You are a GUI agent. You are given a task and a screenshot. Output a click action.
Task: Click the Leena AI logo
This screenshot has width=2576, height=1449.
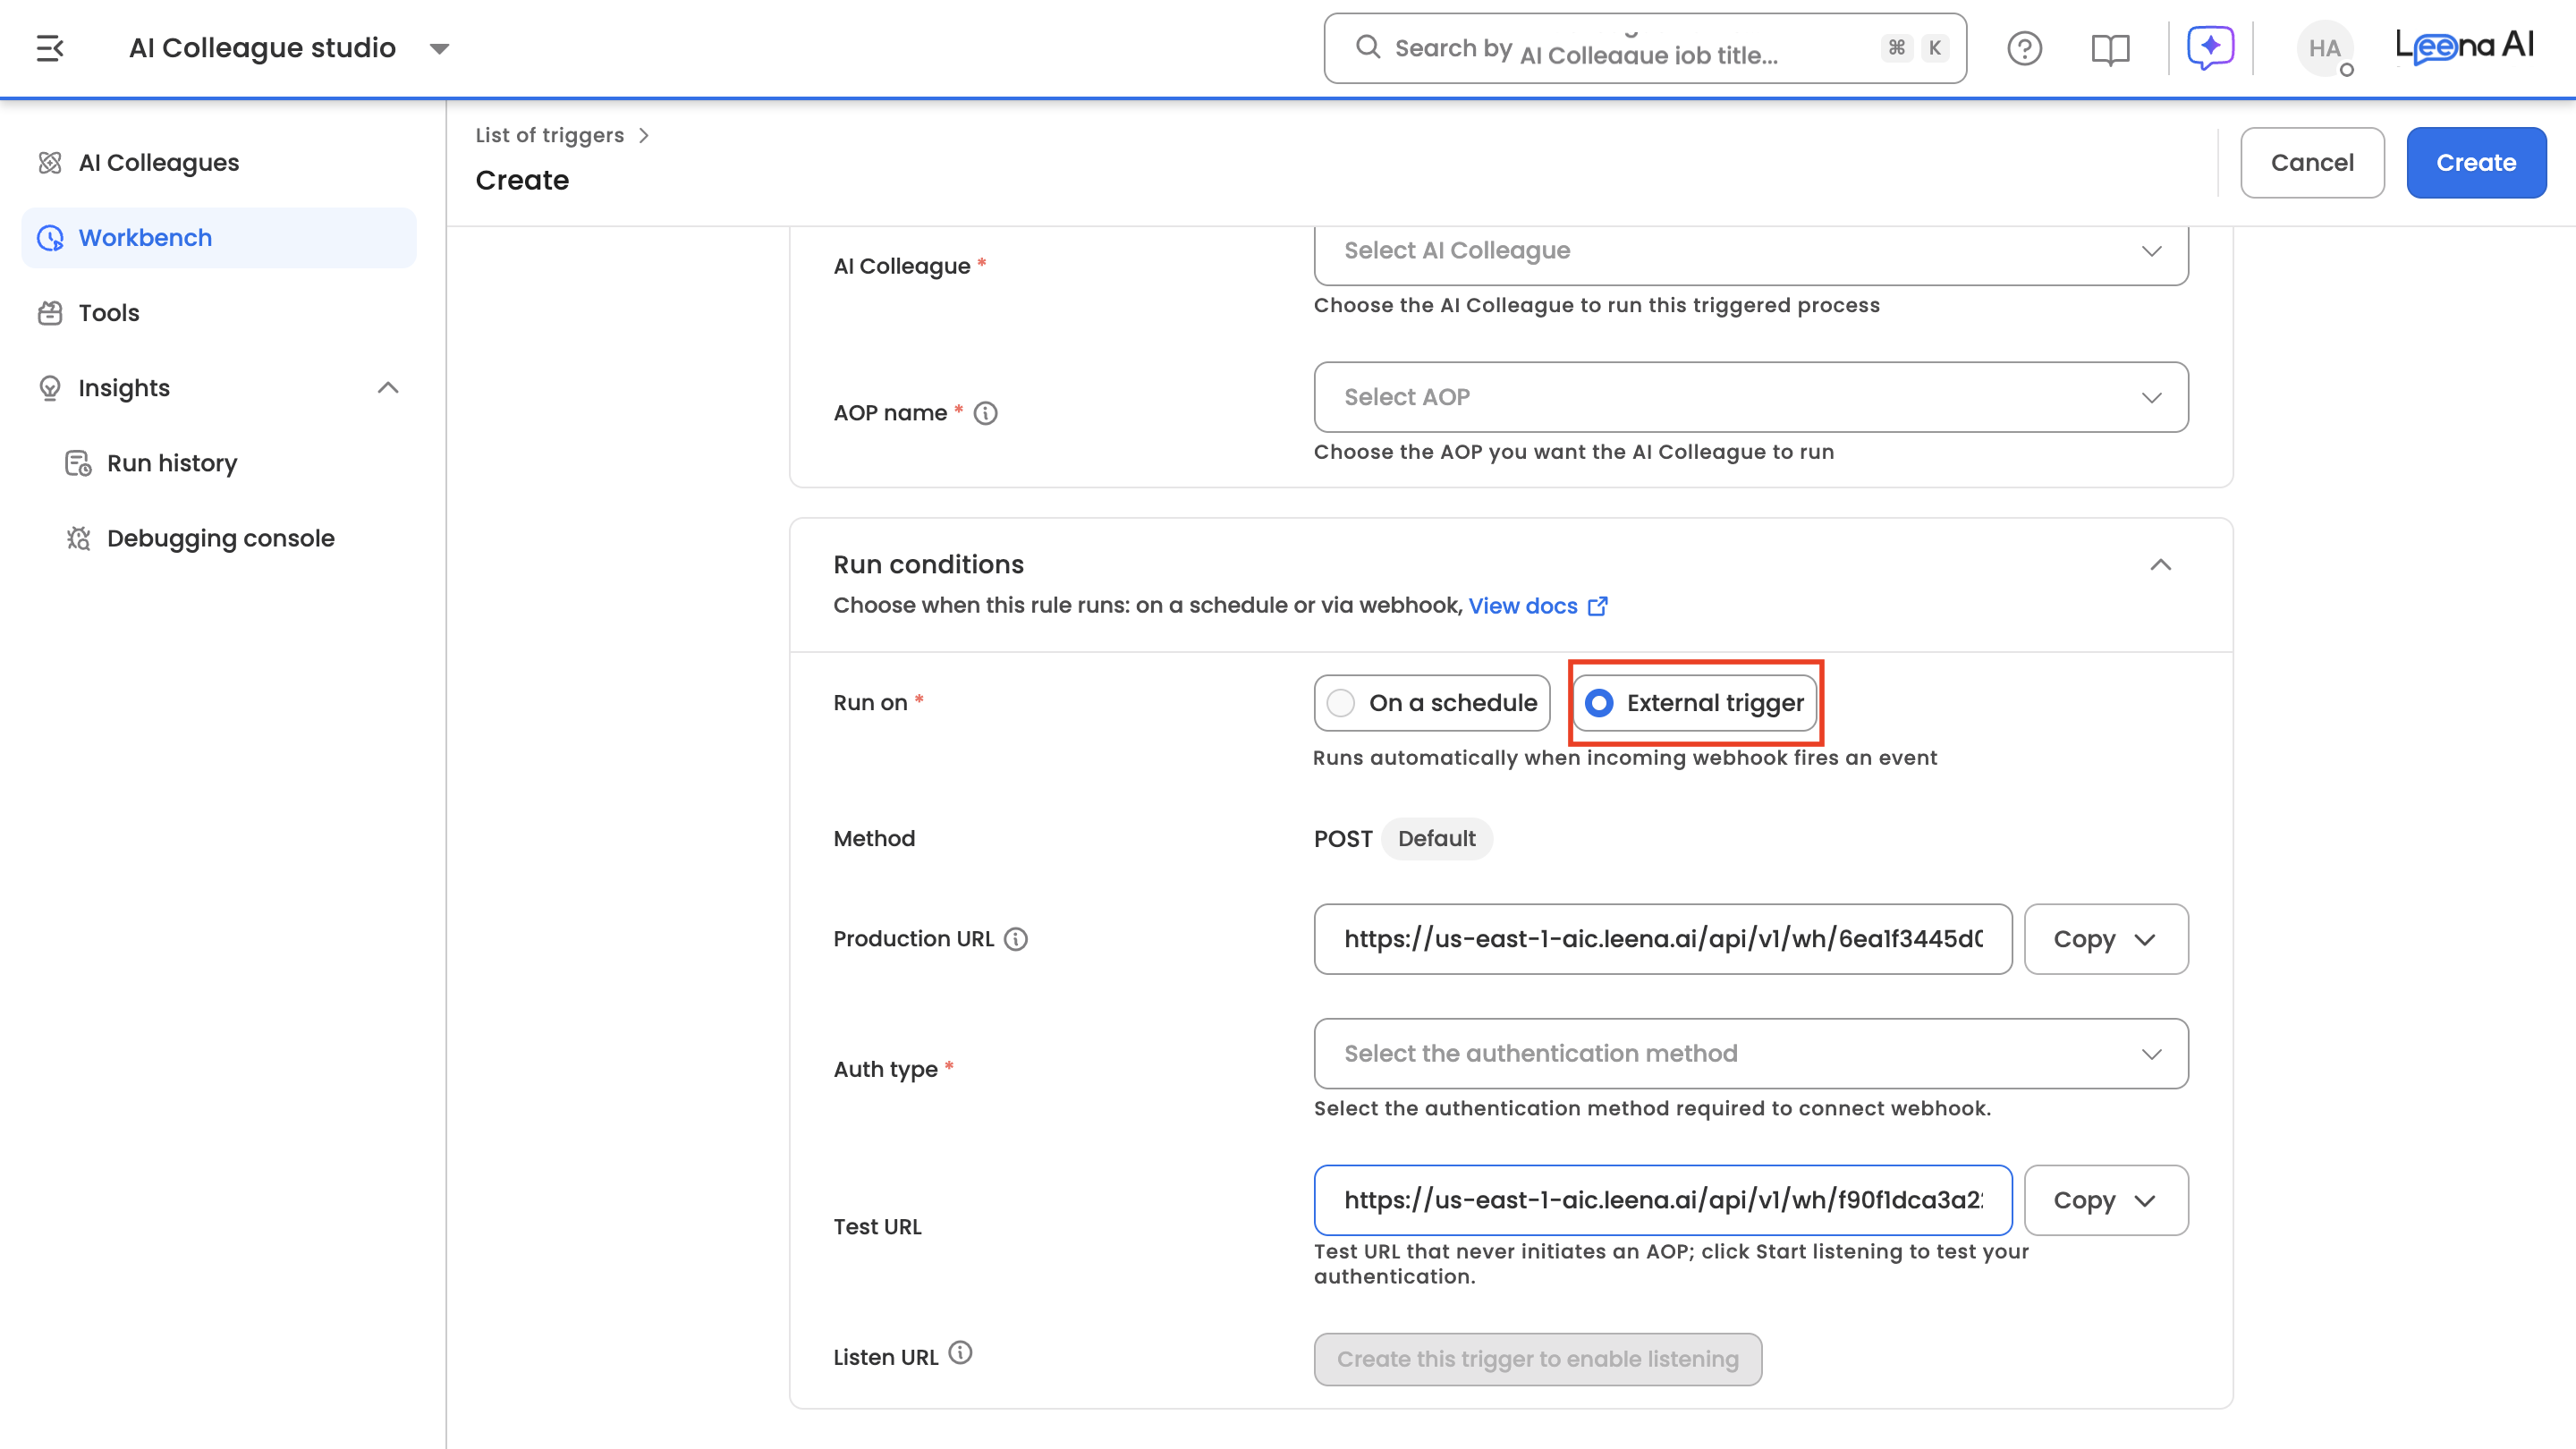click(x=2464, y=46)
